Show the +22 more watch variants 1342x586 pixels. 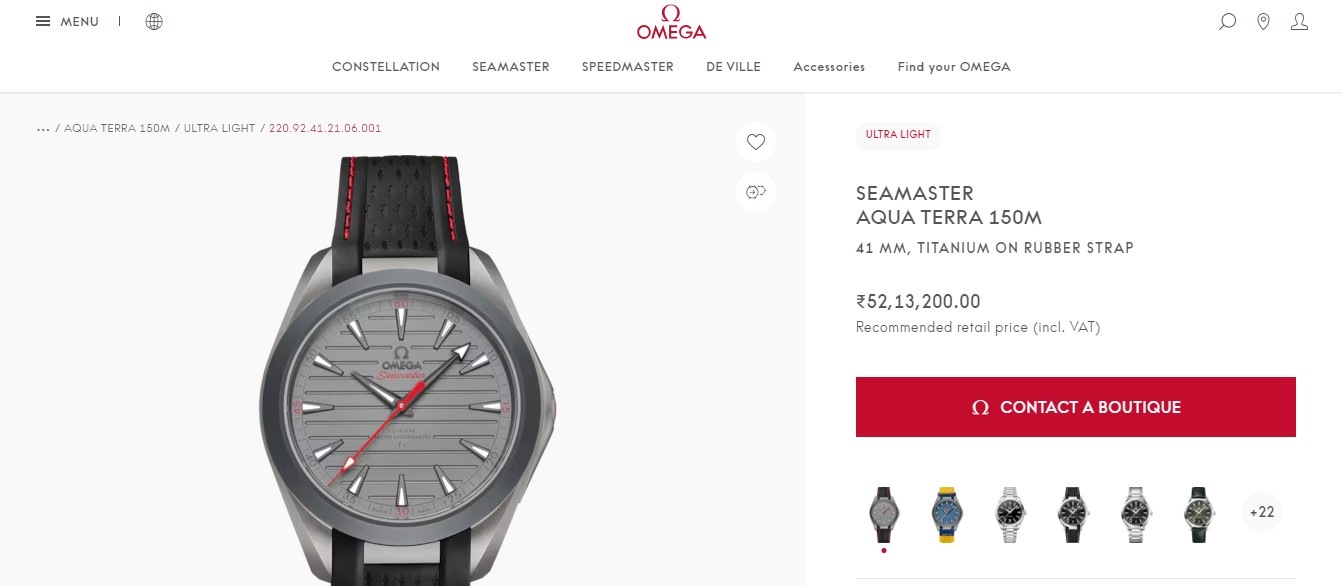pos(1262,512)
